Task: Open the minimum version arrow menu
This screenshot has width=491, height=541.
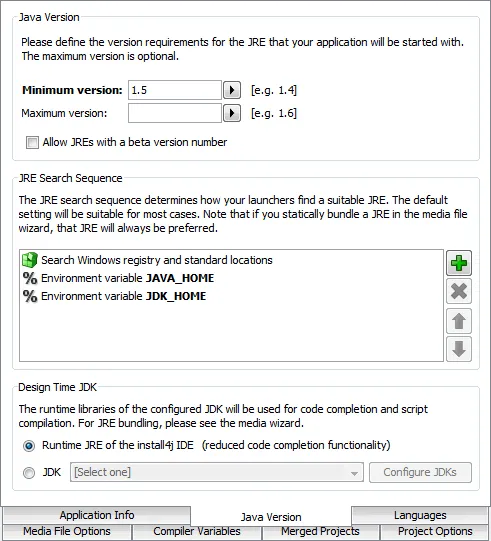Action: coord(232,90)
